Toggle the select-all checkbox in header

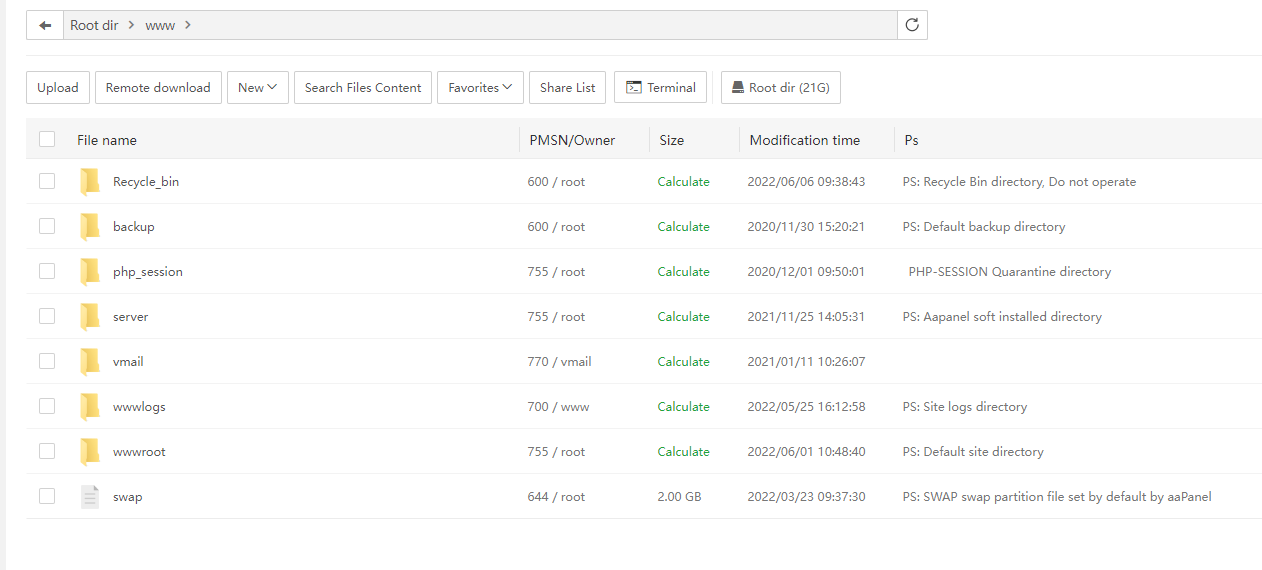point(47,139)
